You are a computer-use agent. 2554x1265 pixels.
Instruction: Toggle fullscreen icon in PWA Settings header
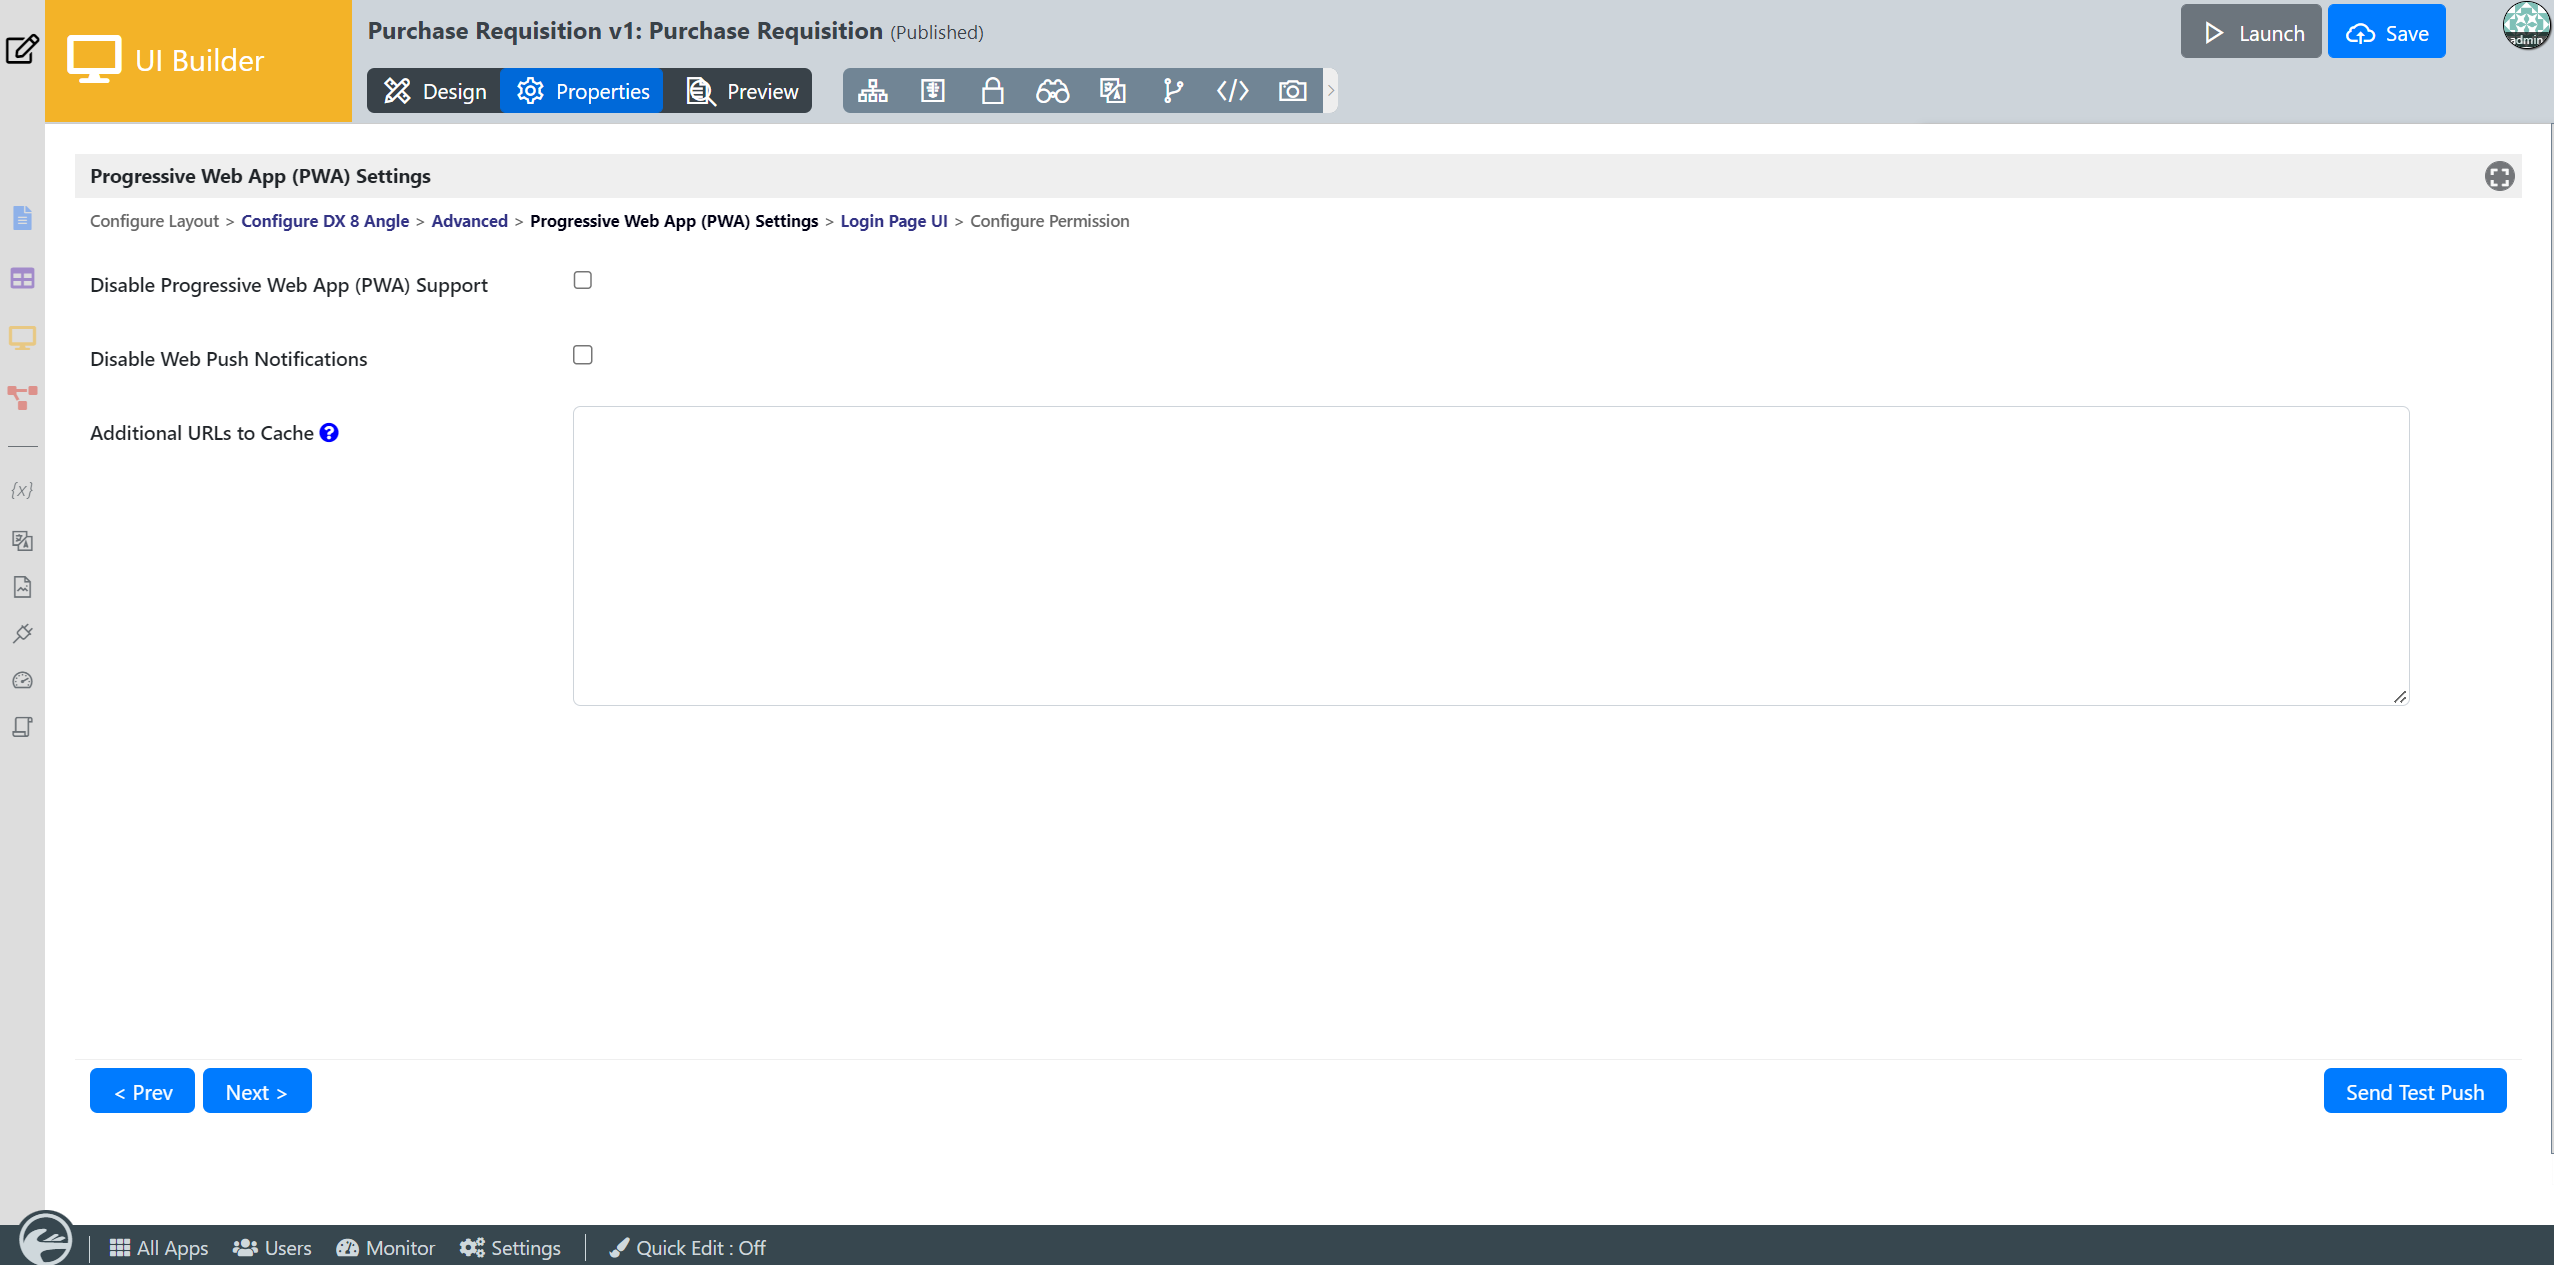(2499, 177)
